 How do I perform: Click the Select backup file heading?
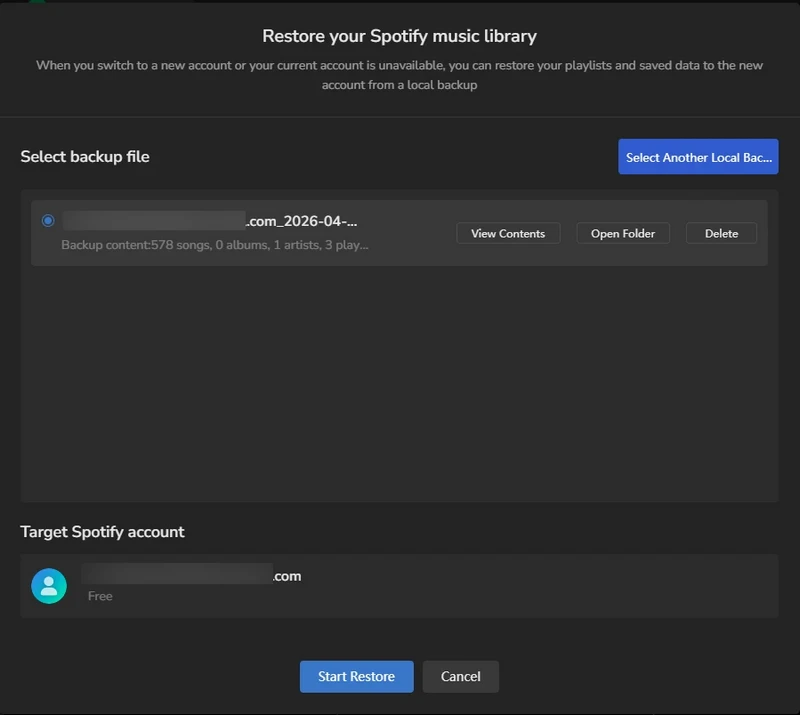(86, 156)
